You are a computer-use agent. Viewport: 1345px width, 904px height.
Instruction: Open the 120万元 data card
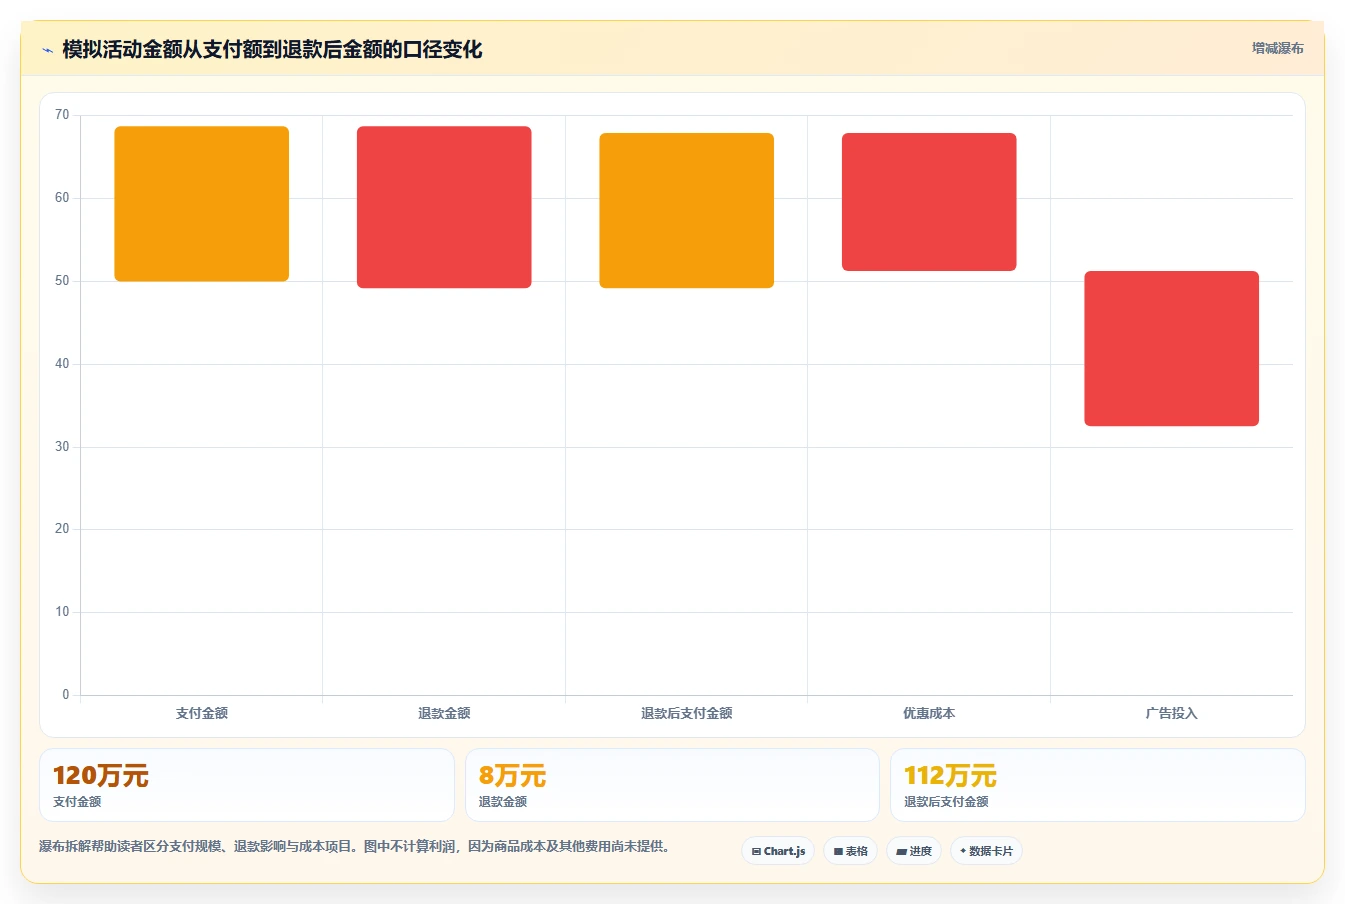tap(247, 785)
